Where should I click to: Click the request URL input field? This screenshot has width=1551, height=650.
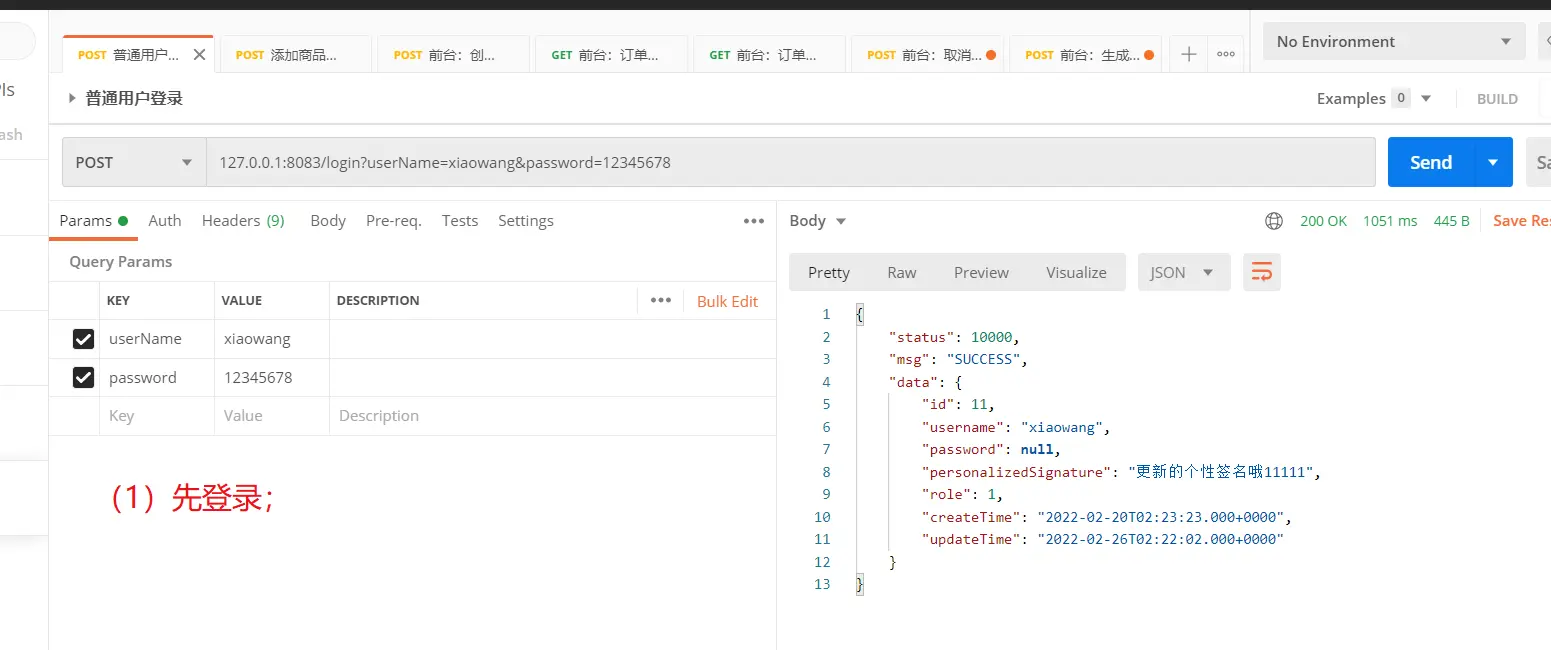click(790, 162)
